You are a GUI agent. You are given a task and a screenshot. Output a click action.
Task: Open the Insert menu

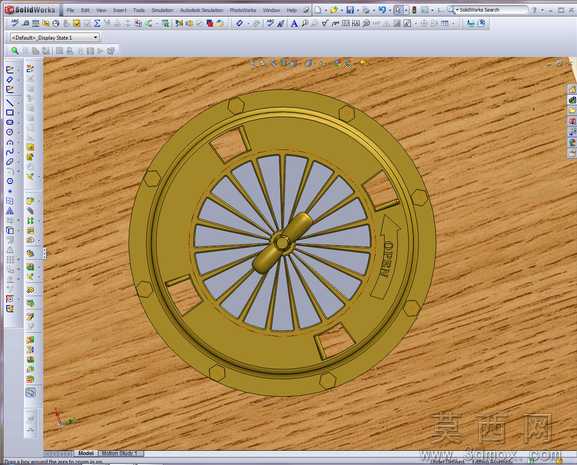120,10
